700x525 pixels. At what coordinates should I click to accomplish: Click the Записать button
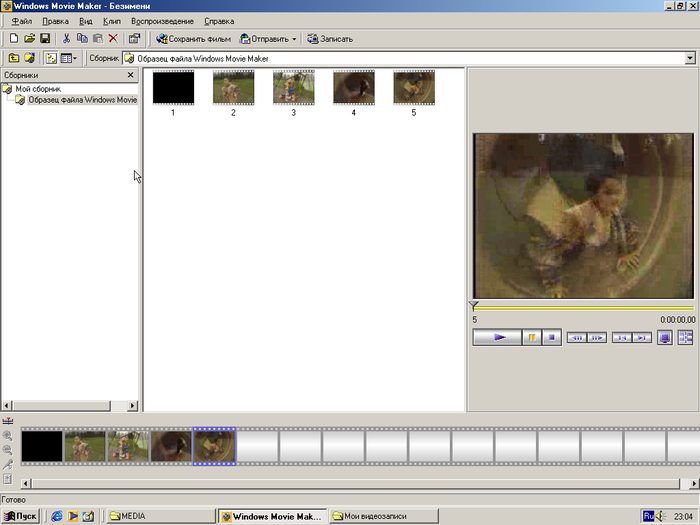329,39
